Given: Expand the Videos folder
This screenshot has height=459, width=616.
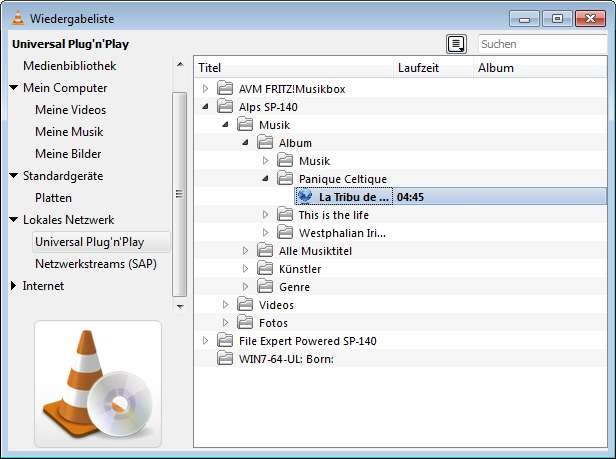Looking at the screenshot, I should click(226, 305).
